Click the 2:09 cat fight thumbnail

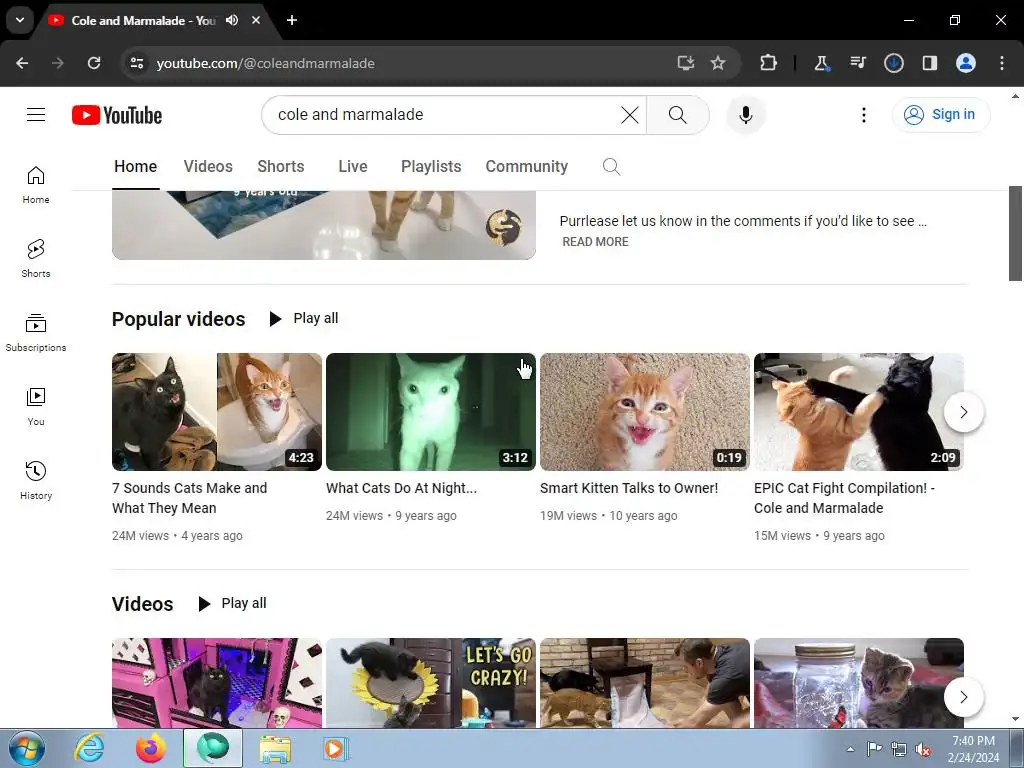[x=859, y=412]
